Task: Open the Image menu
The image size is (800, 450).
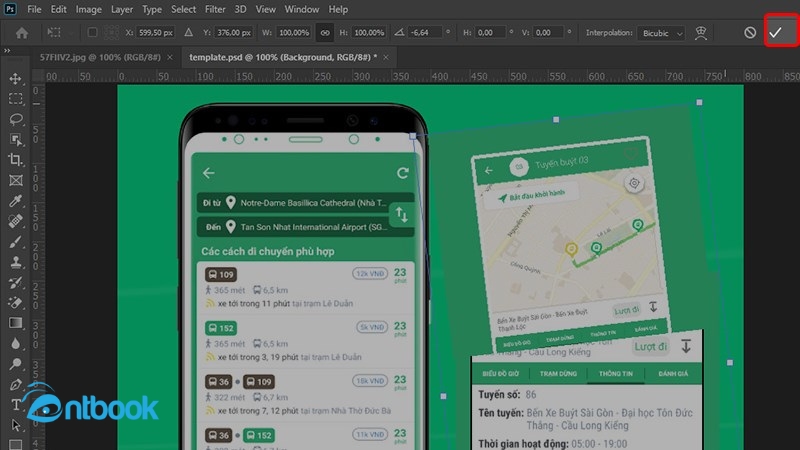Action: (x=89, y=9)
